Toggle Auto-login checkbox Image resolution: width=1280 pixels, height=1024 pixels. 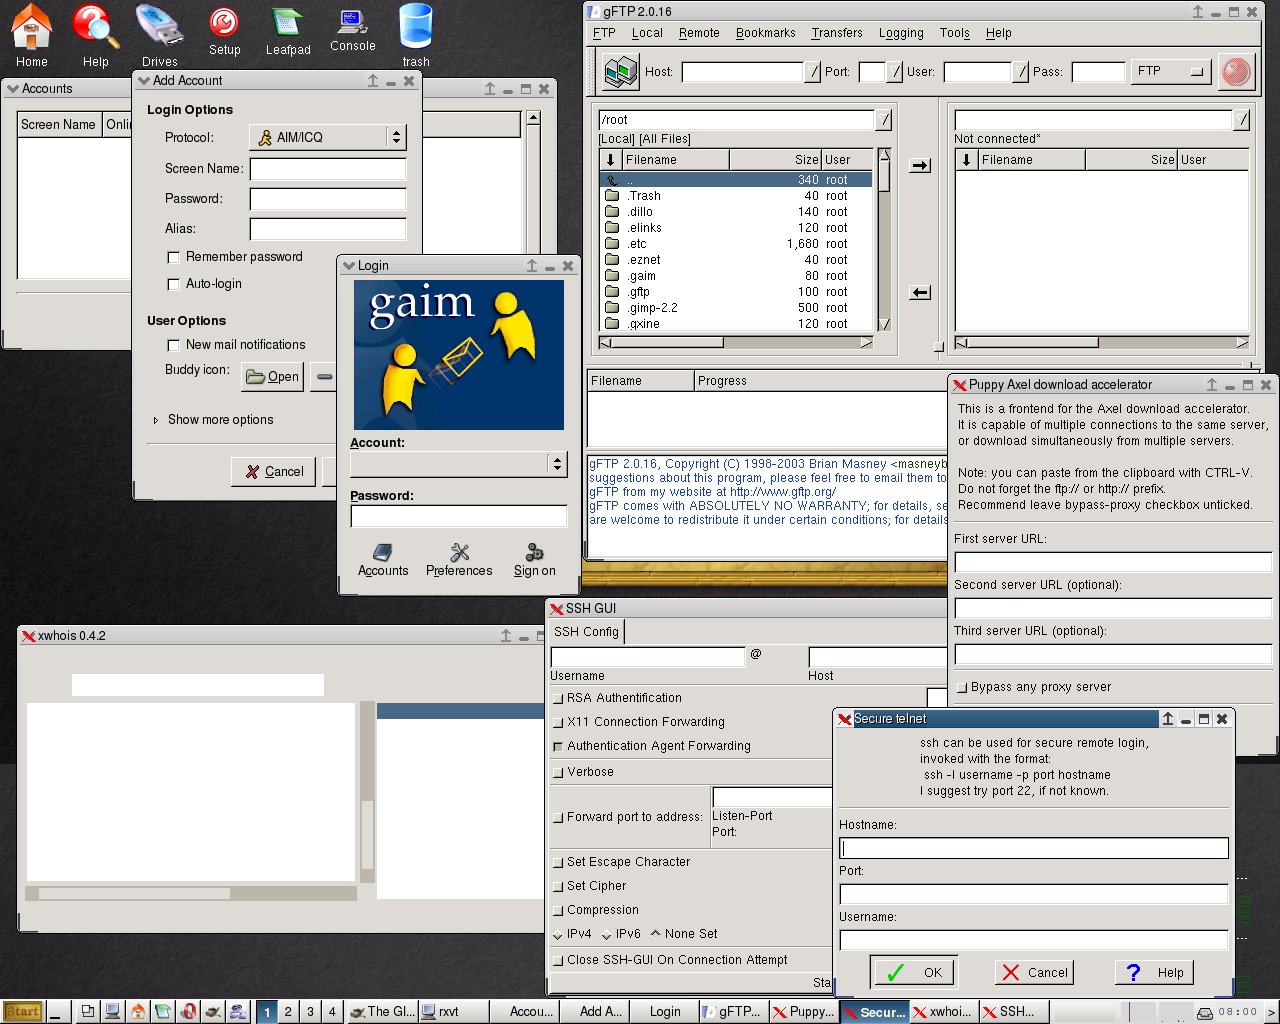[173, 284]
